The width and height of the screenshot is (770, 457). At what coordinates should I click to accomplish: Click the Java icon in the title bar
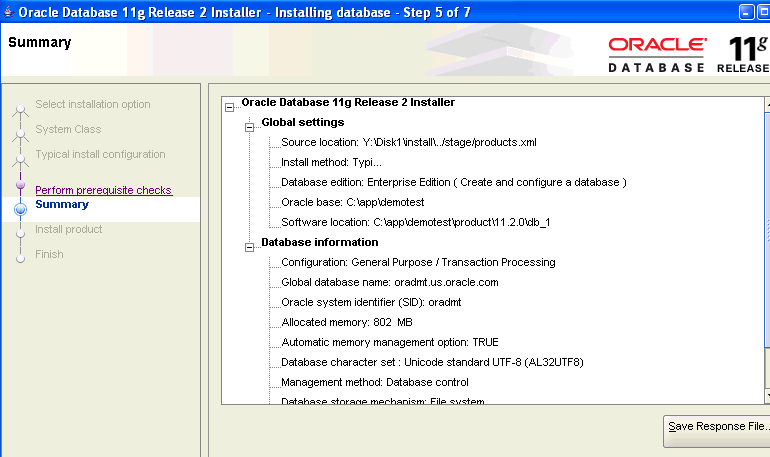[x=8, y=11]
